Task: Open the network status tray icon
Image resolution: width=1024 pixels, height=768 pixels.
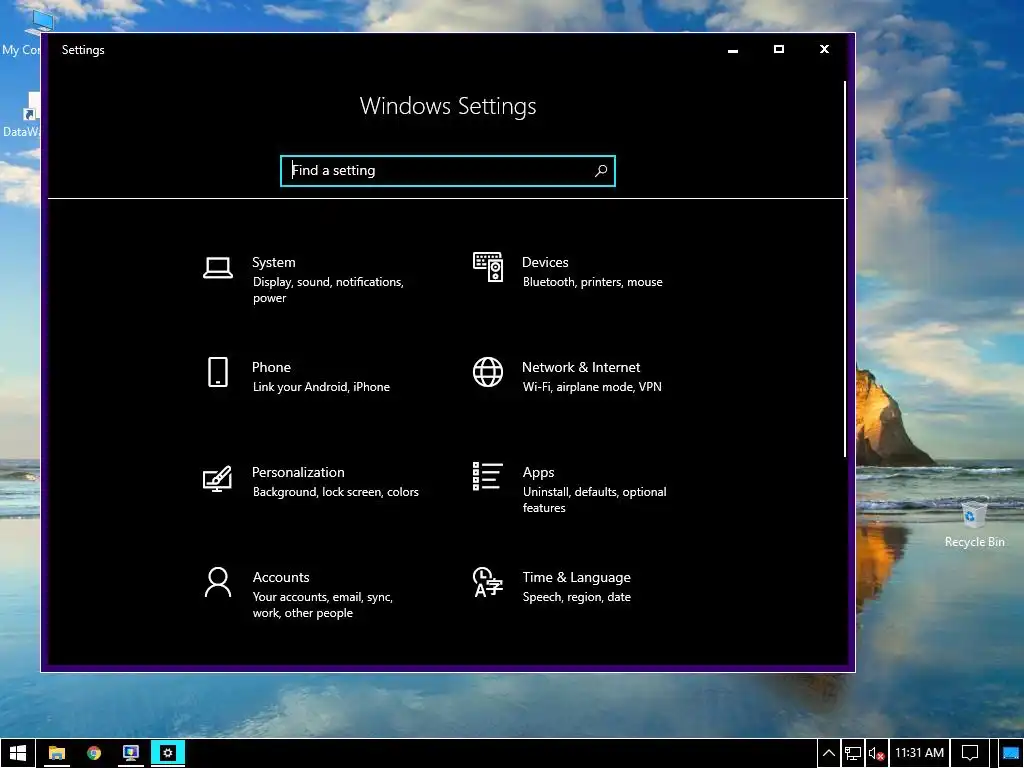Action: pos(852,753)
